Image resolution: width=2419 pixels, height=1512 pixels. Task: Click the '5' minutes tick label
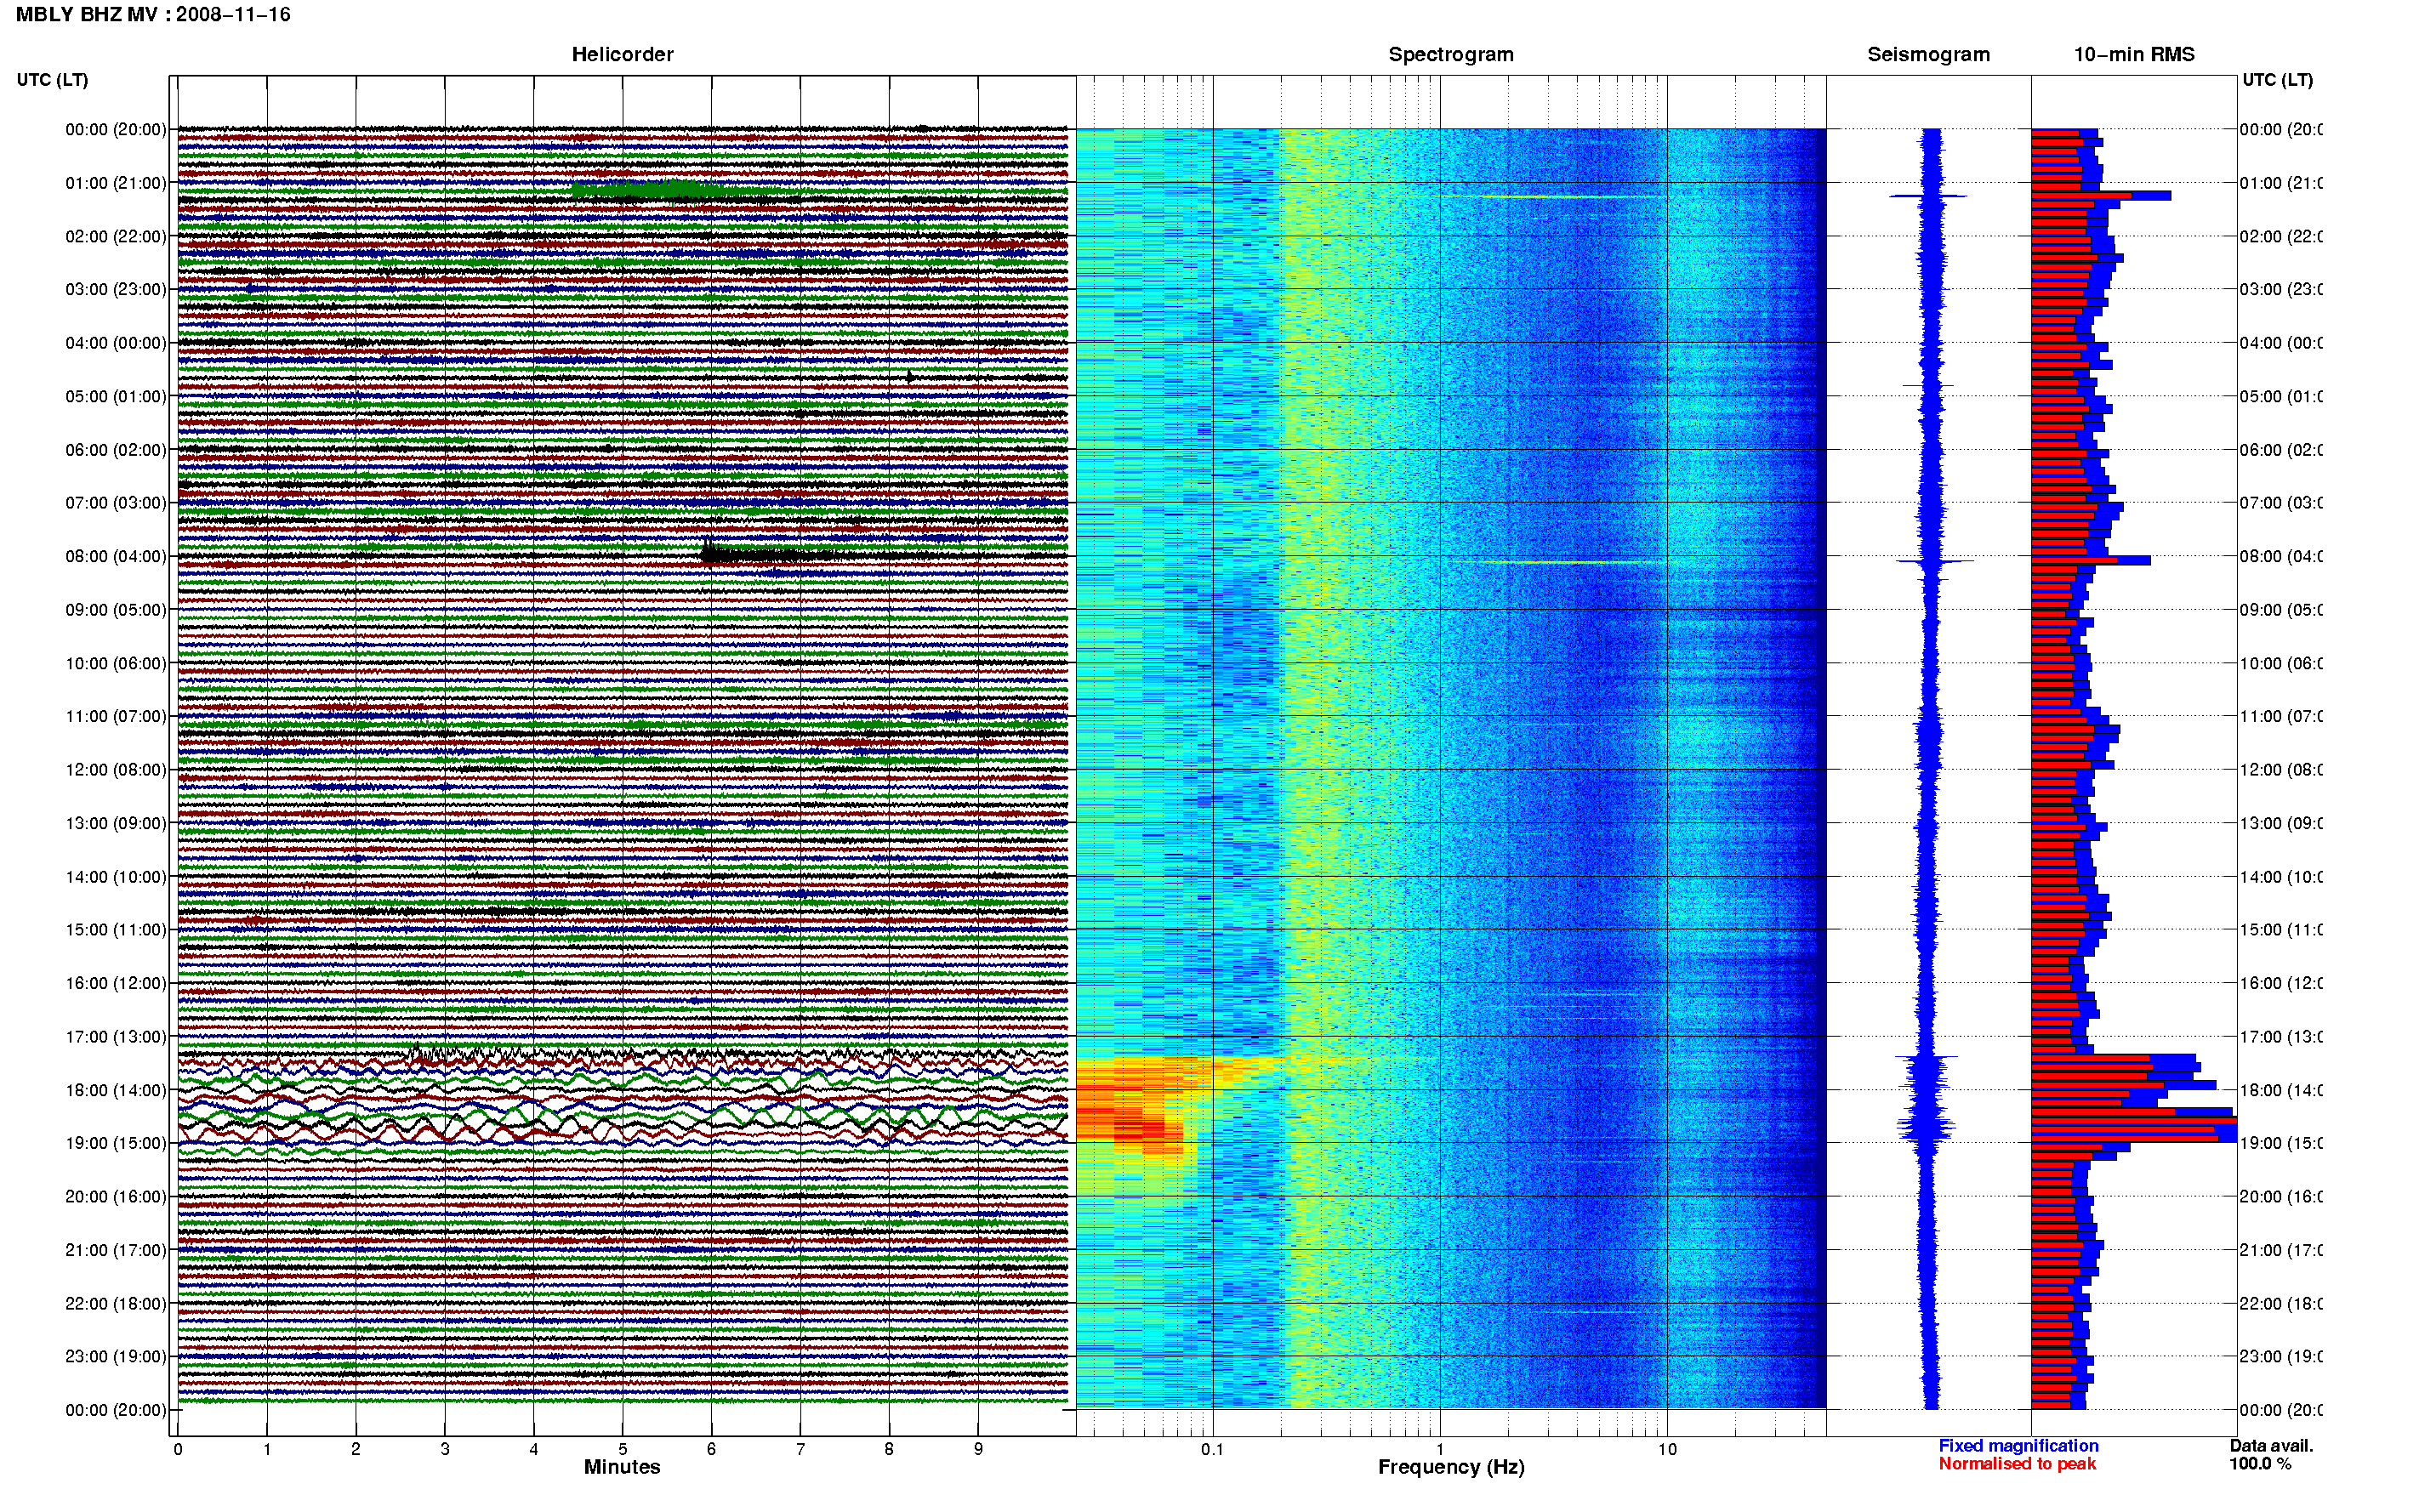coord(622,1449)
